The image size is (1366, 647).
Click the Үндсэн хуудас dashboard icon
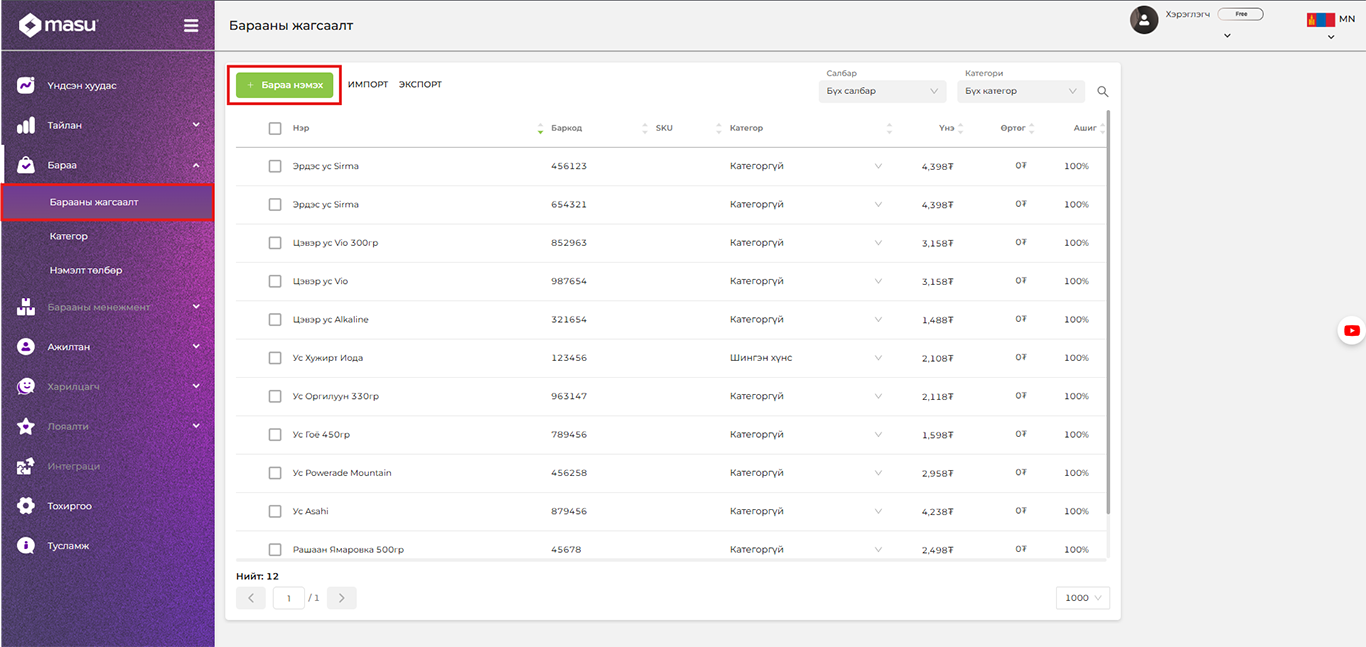26,86
